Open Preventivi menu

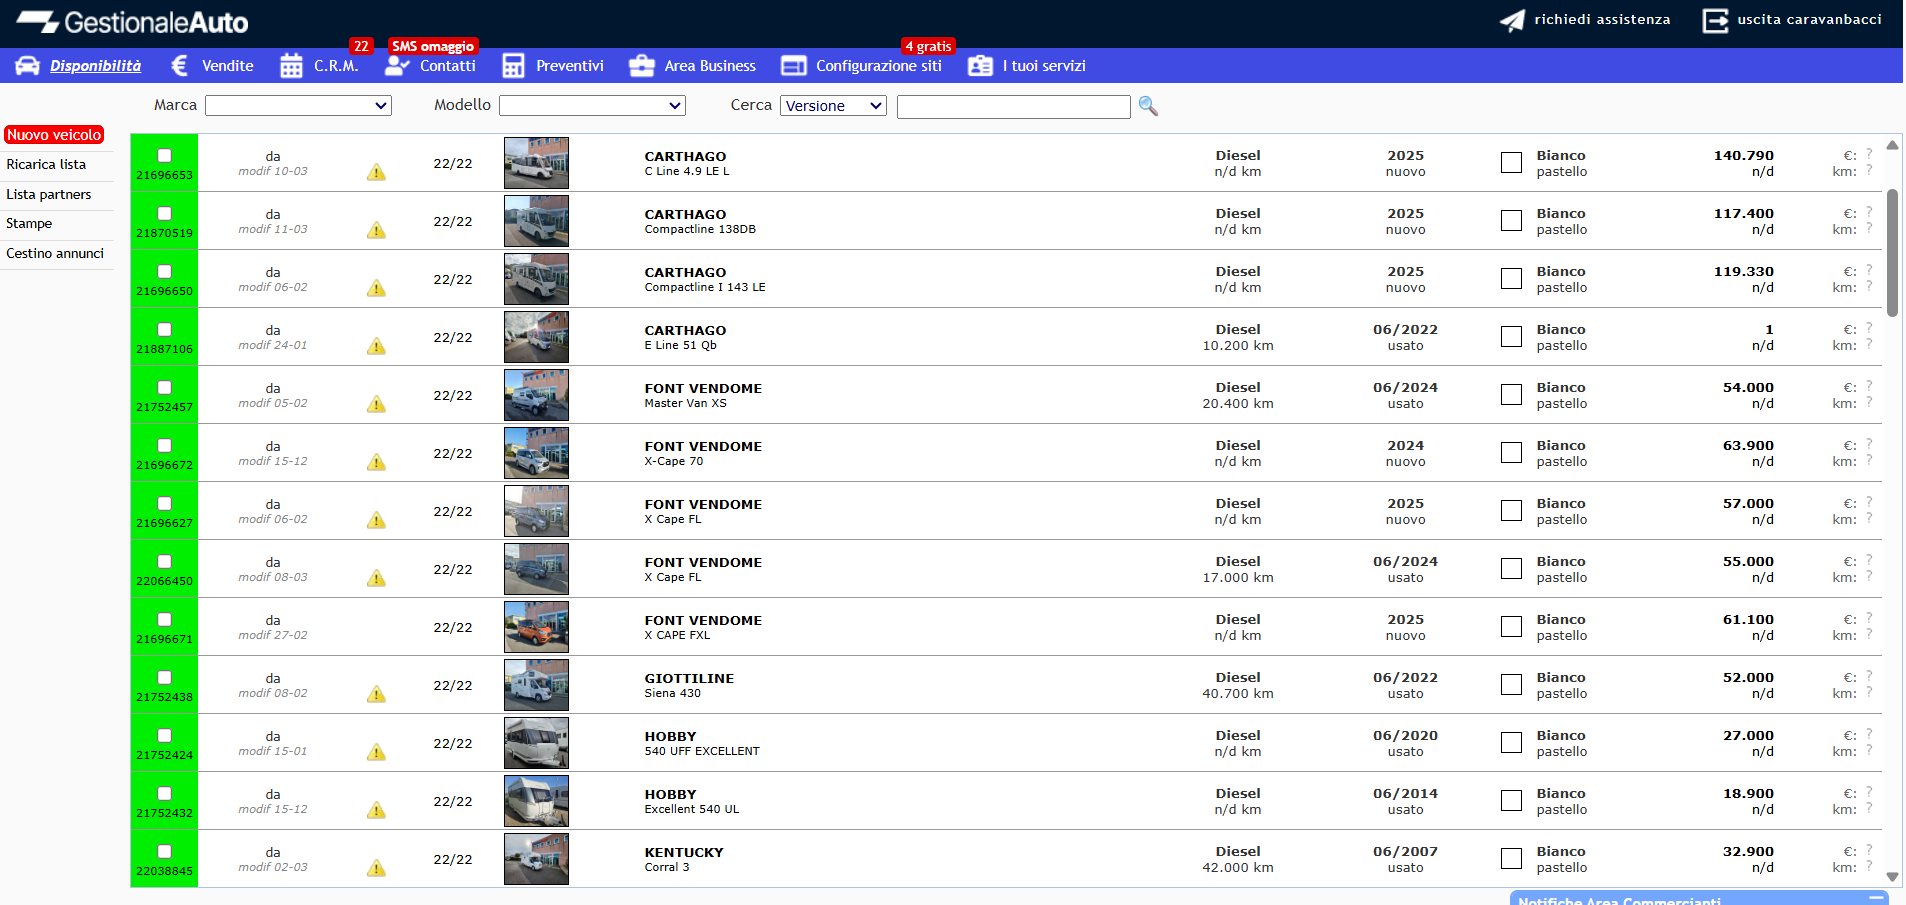tap(570, 66)
